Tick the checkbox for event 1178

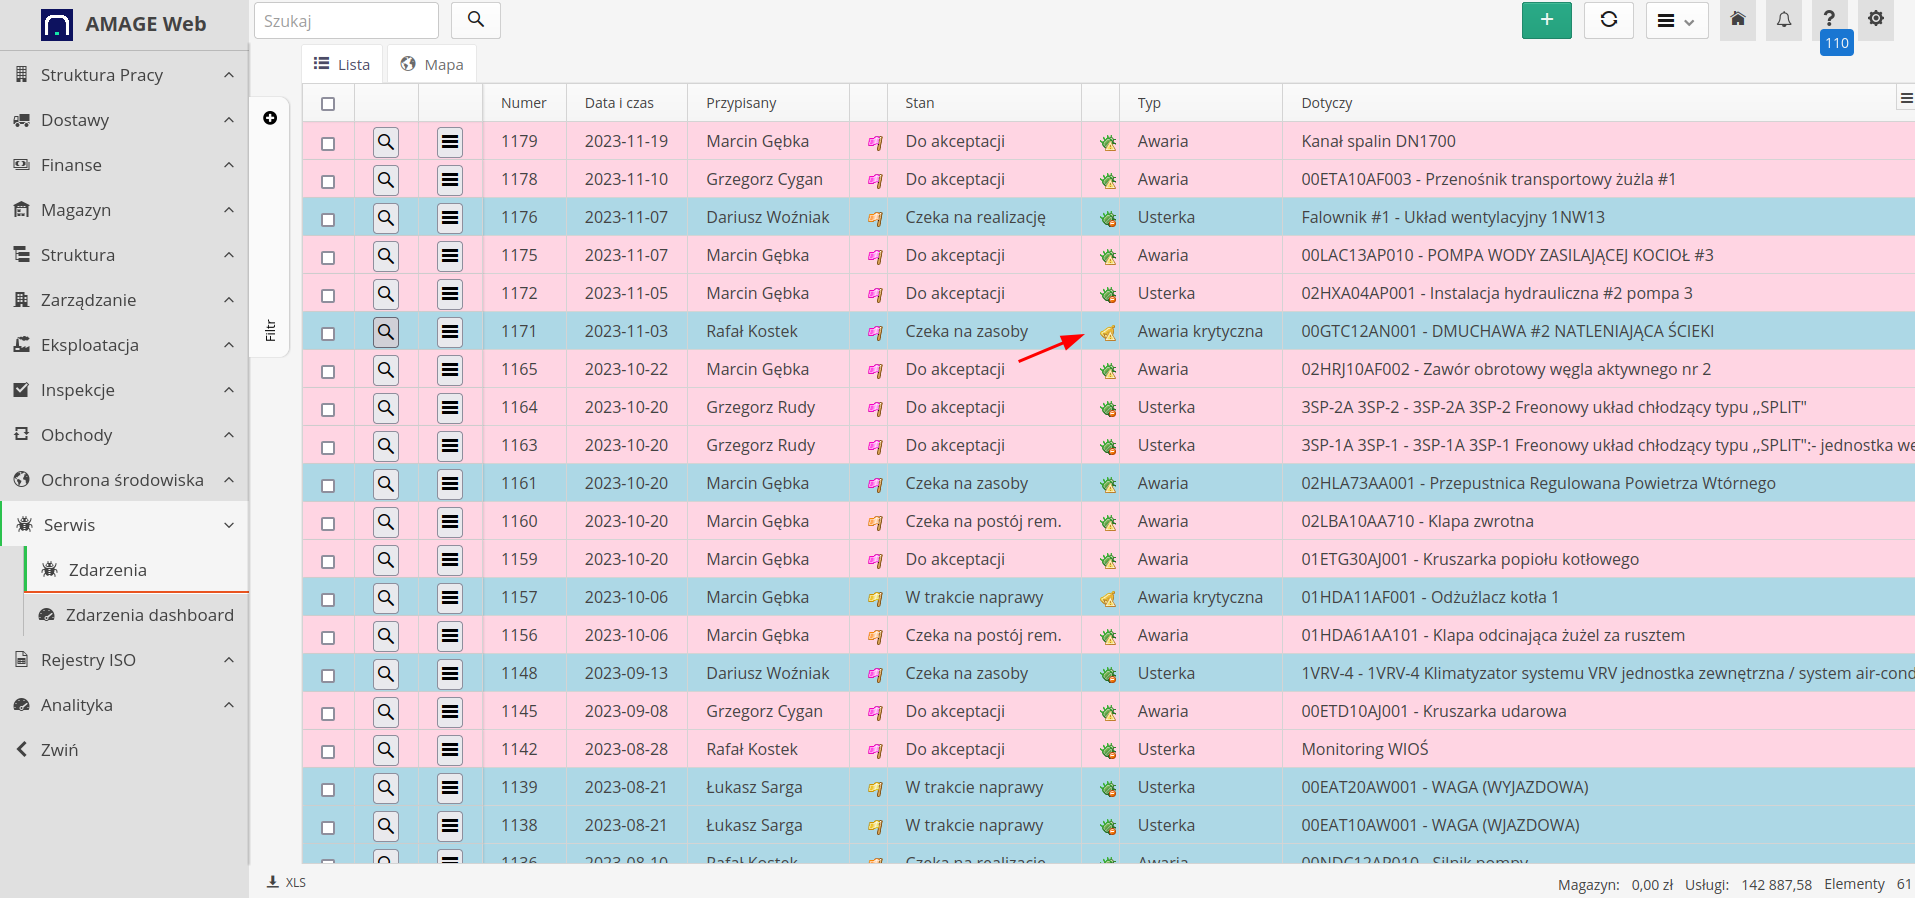point(328,182)
